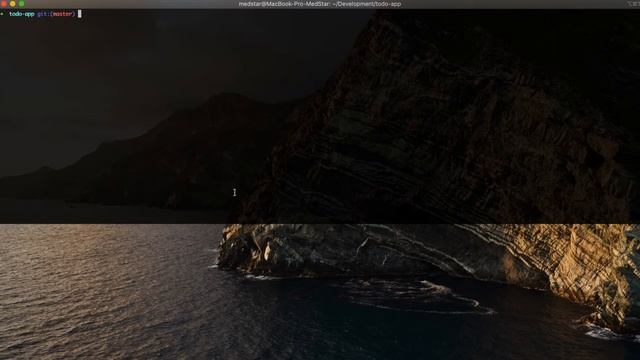Click the green prompt arrow symbol
640x360 pixels.
coord(2,14)
